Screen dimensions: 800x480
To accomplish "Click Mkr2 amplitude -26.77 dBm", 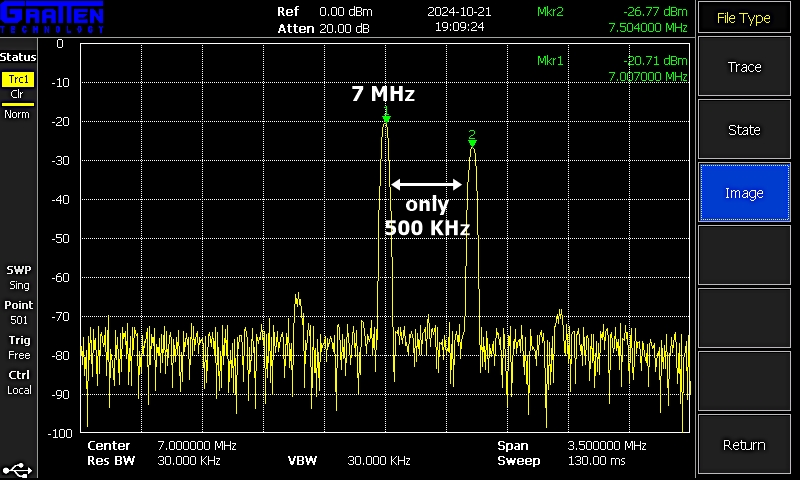I will [655, 11].
